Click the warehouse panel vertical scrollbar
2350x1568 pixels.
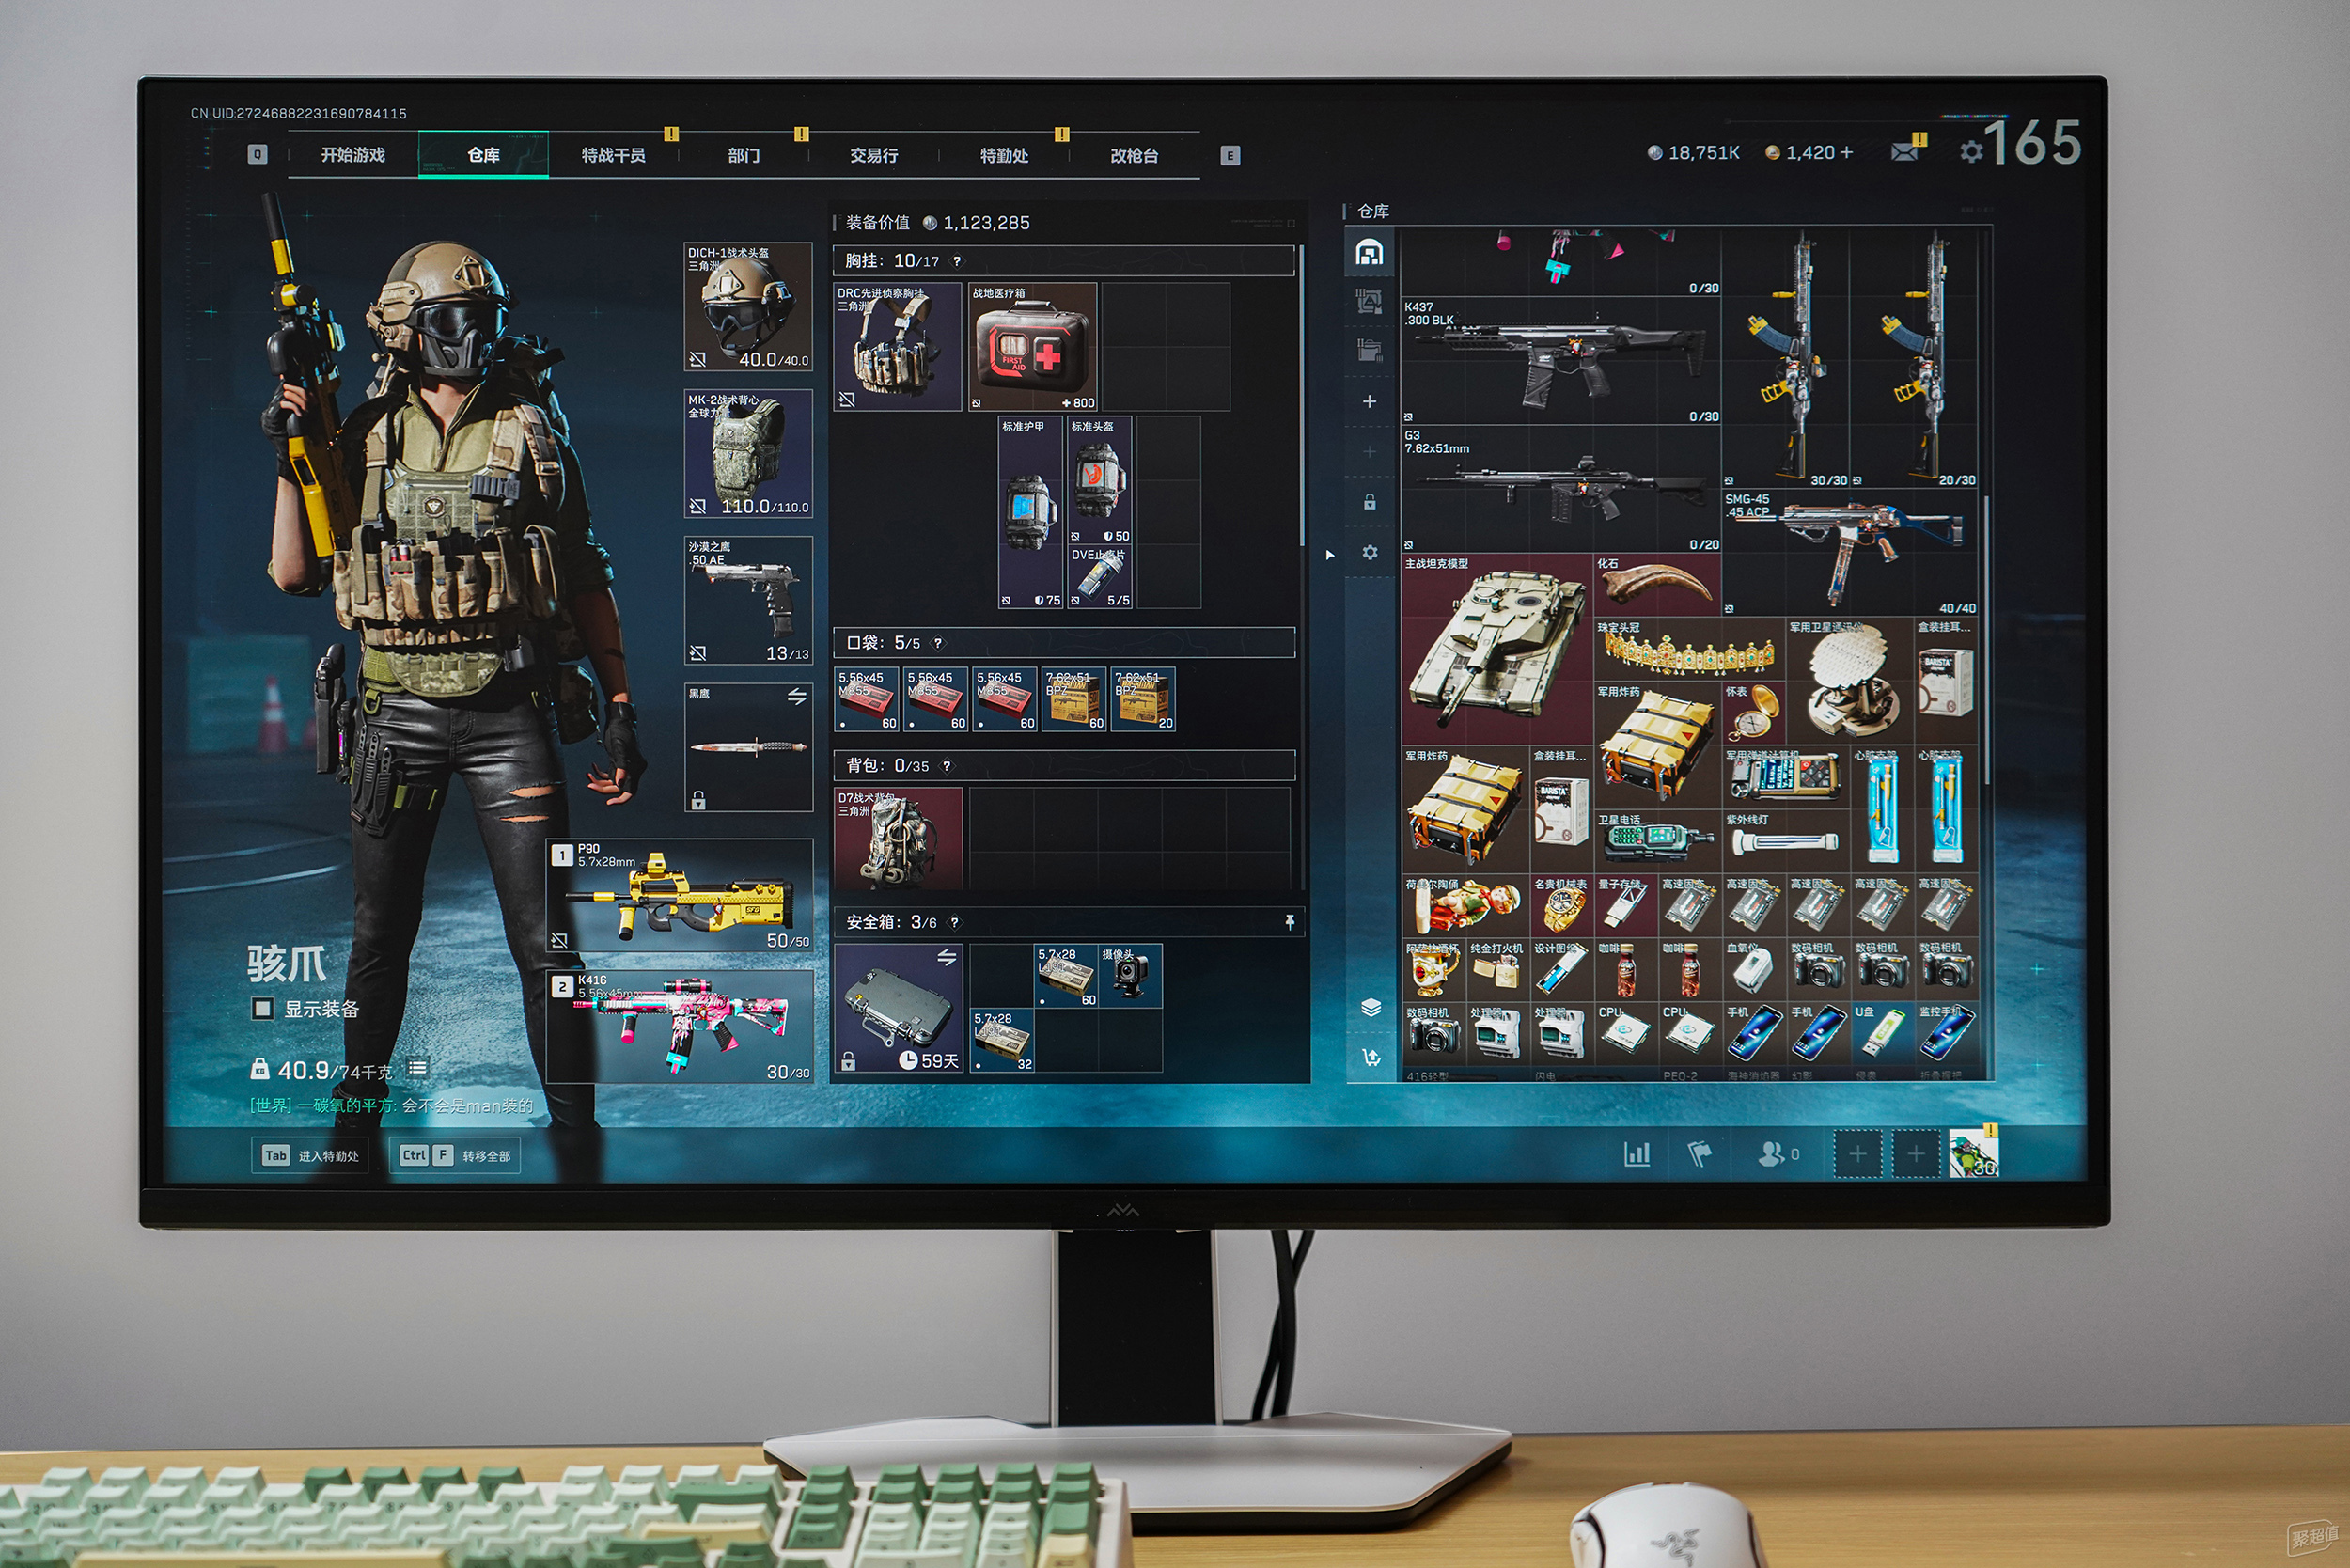(x=1986, y=640)
